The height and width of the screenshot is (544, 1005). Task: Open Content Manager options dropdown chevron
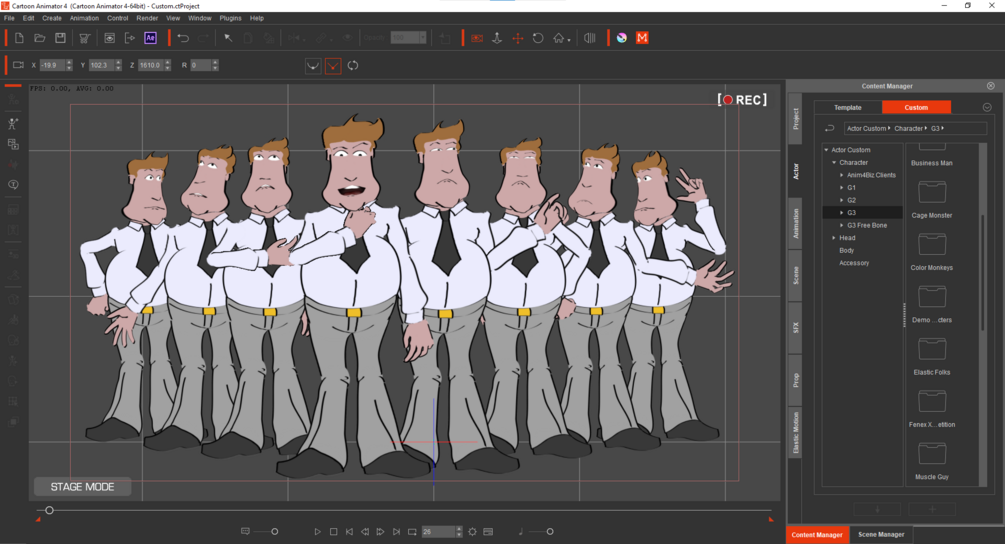click(987, 108)
